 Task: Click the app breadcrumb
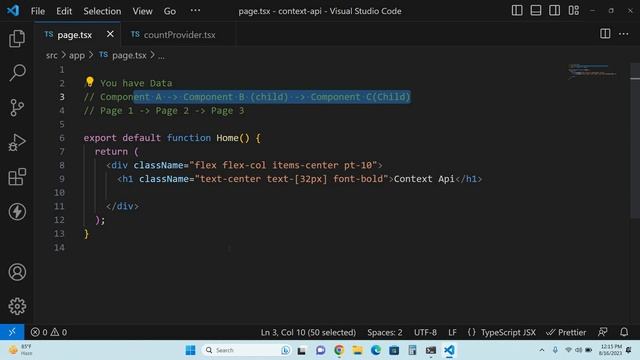click(x=77, y=55)
